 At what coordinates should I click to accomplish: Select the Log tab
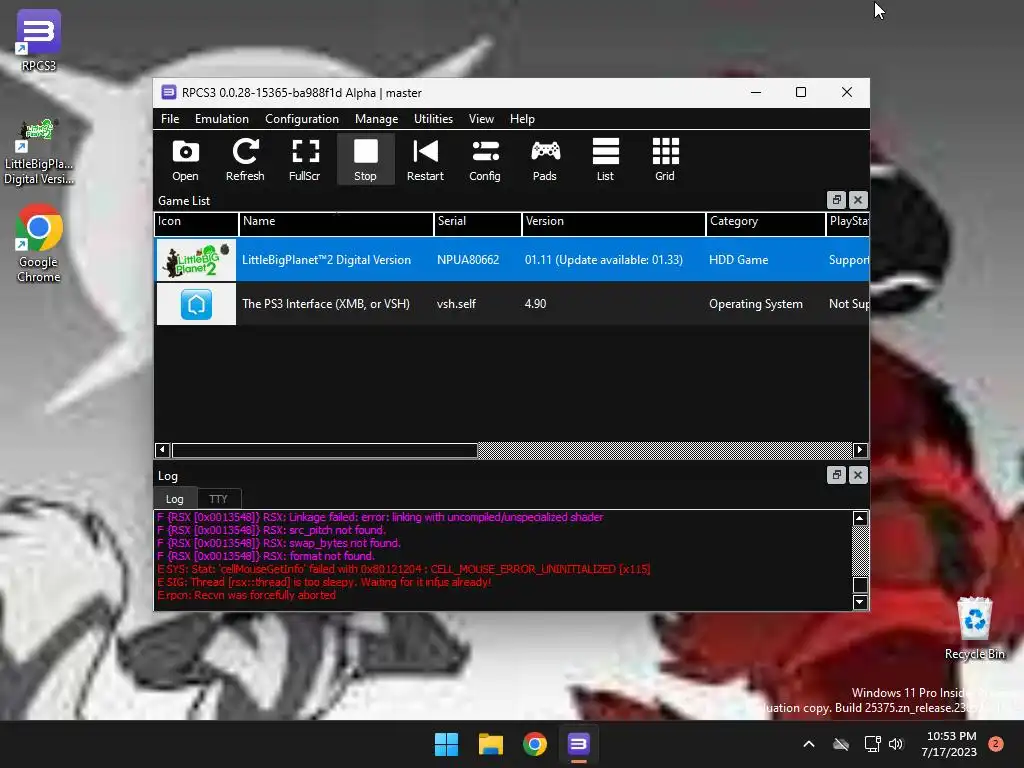(x=174, y=499)
